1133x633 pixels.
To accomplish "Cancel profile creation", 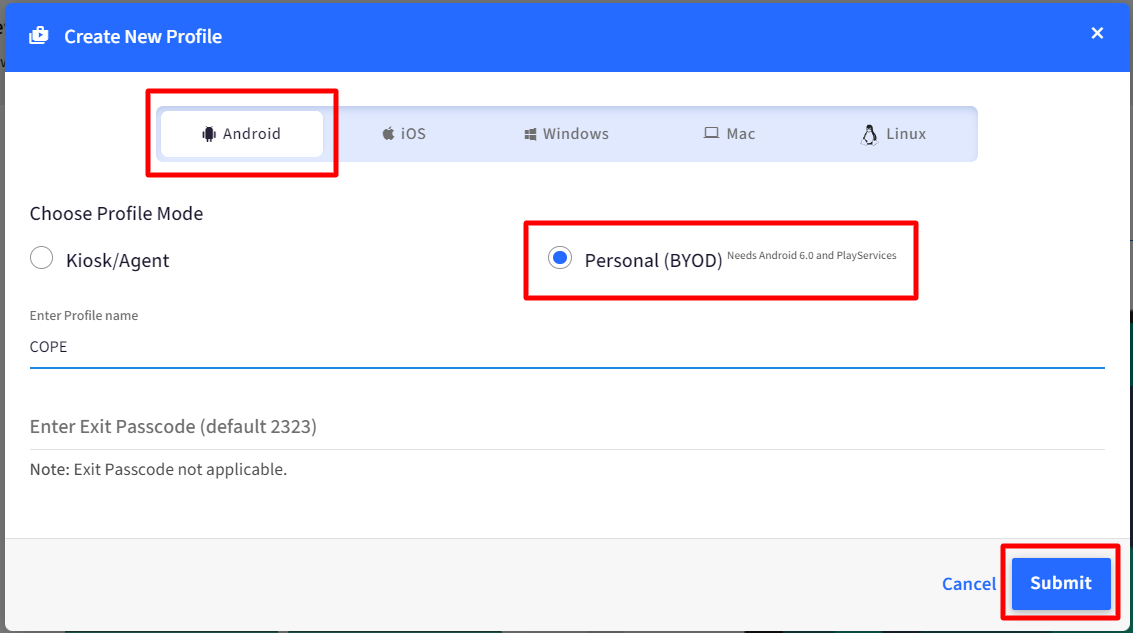I will [969, 584].
